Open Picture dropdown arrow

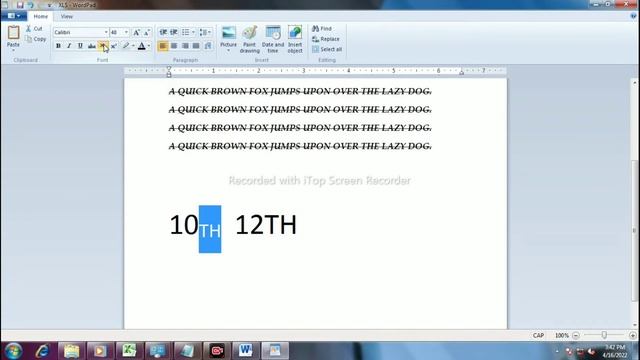click(x=229, y=51)
